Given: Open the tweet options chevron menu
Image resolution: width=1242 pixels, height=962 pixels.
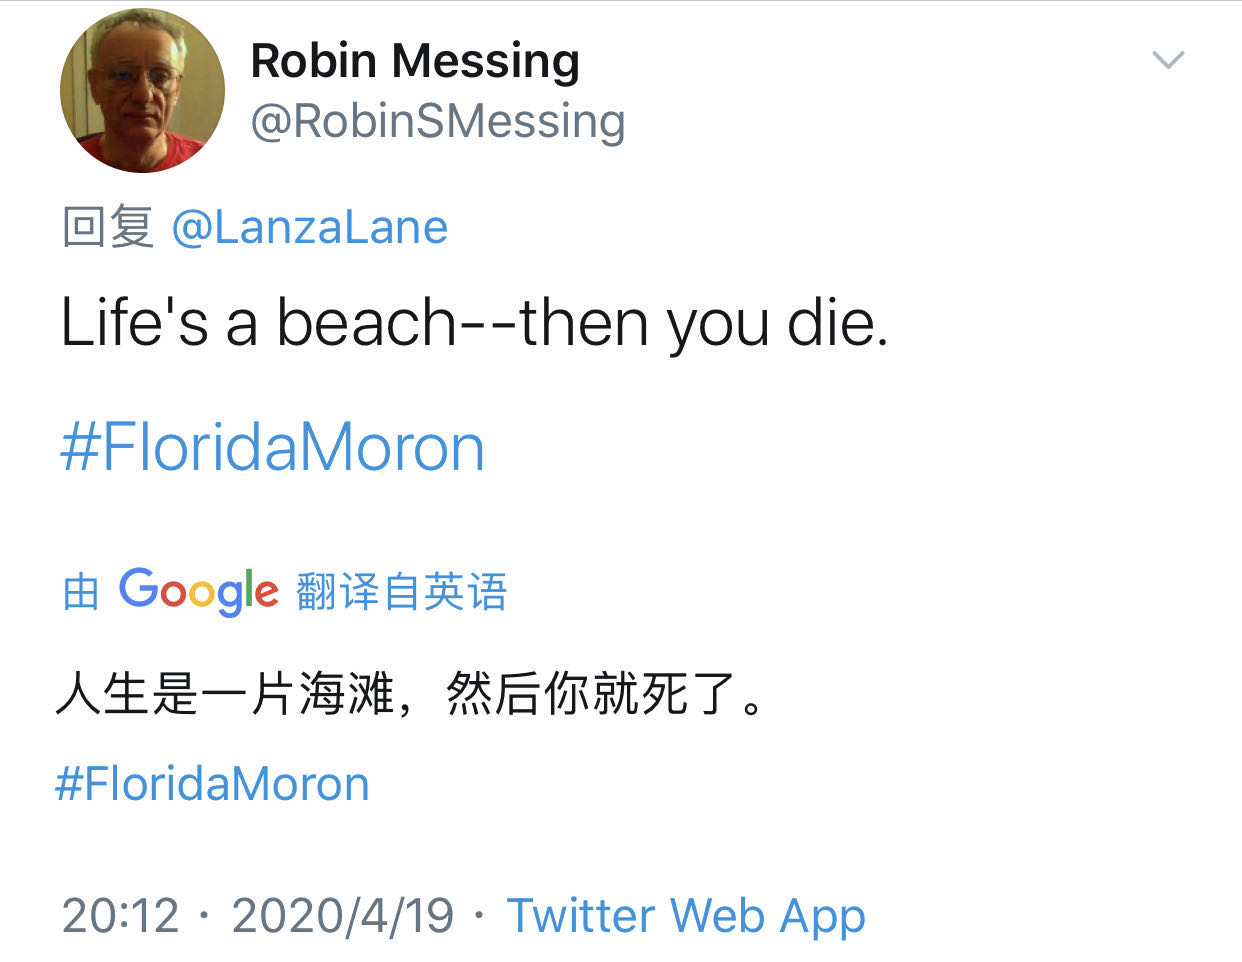Looking at the screenshot, I should (1168, 60).
